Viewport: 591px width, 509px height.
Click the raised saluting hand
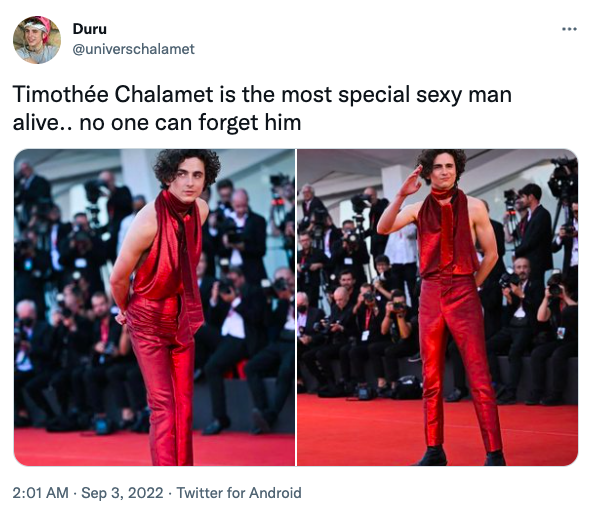click(412, 182)
